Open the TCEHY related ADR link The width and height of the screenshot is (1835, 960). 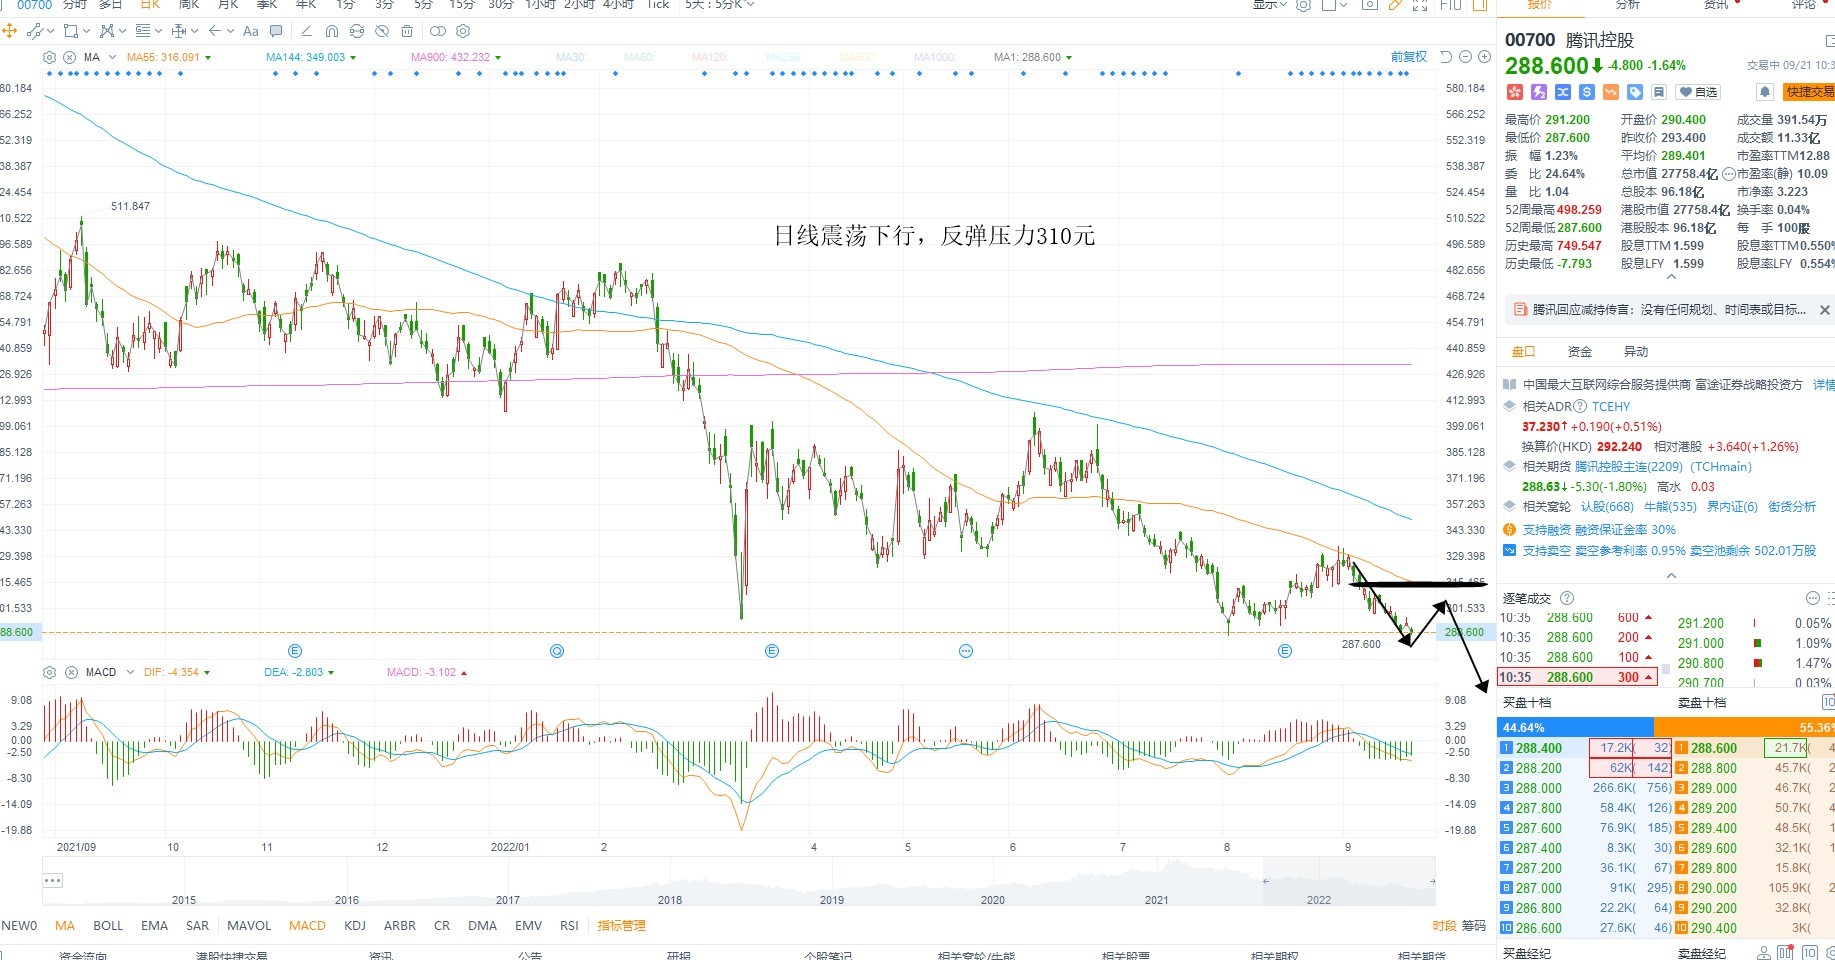tap(1611, 406)
